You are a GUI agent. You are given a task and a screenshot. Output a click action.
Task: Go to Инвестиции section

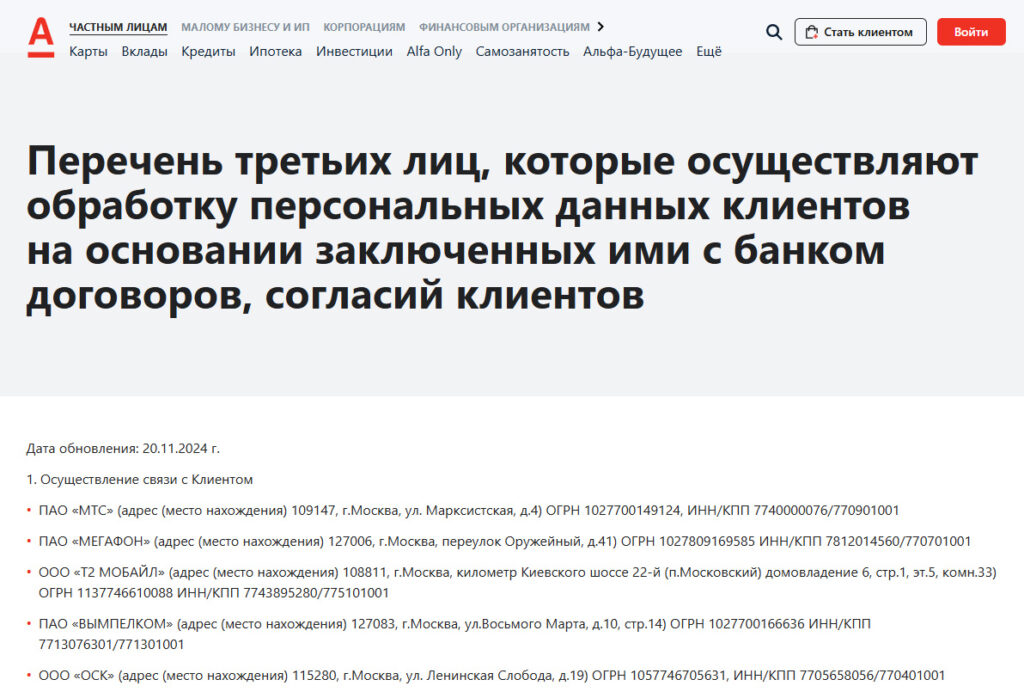coord(355,52)
